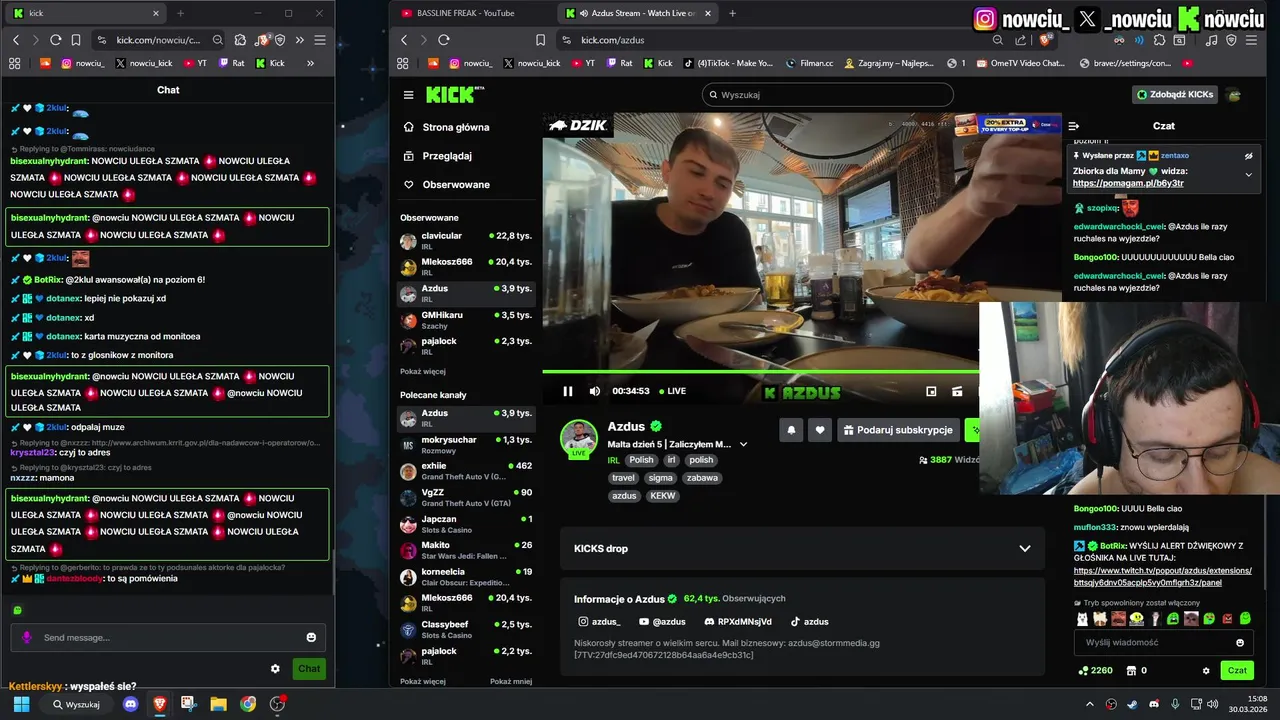This screenshot has width=1280, height=720.
Task: Hide the pinned zentaxo message
Action: tap(1248, 156)
